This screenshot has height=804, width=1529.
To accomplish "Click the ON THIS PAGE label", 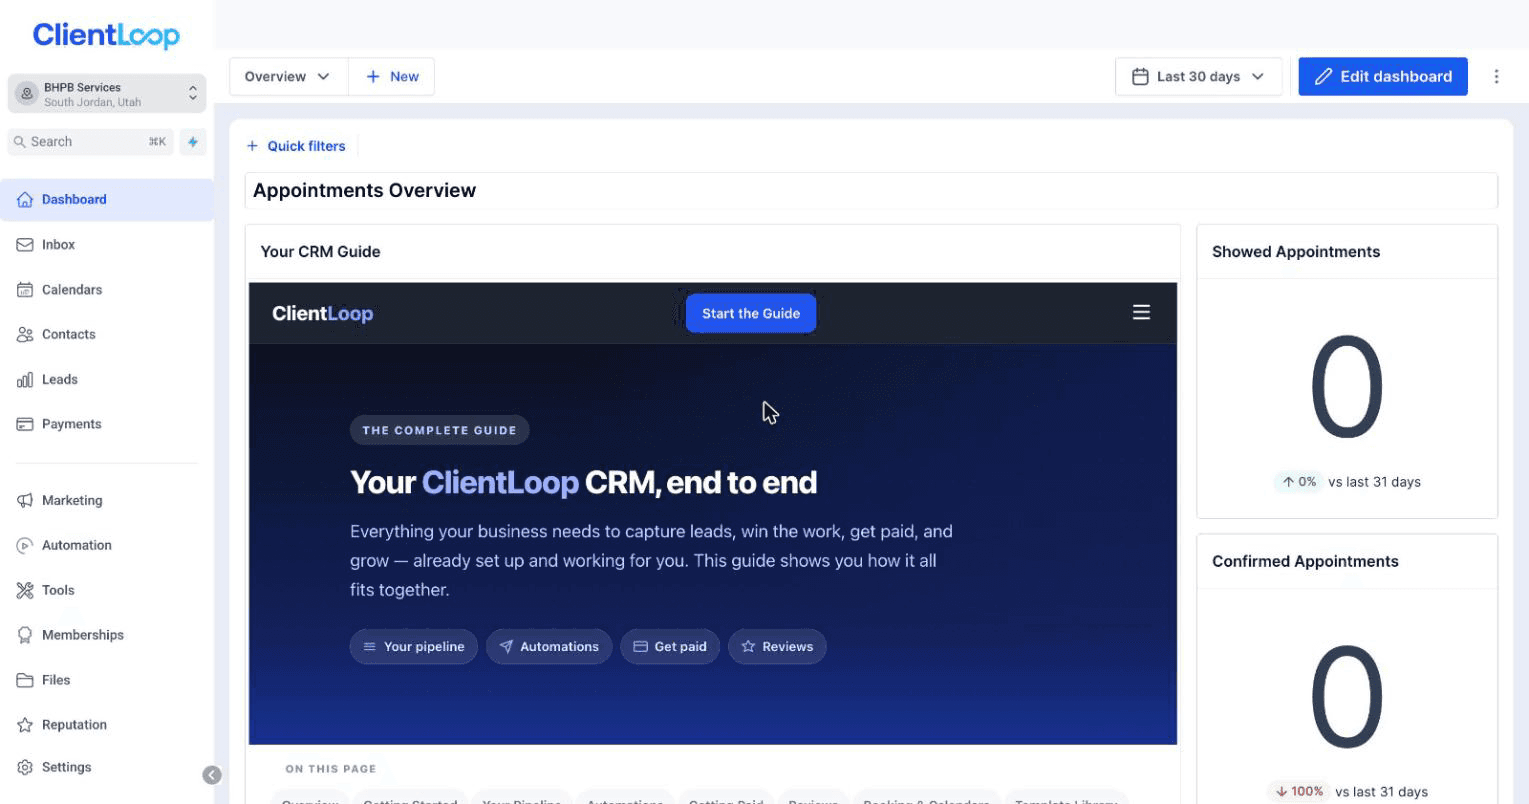I will [x=330, y=769].
